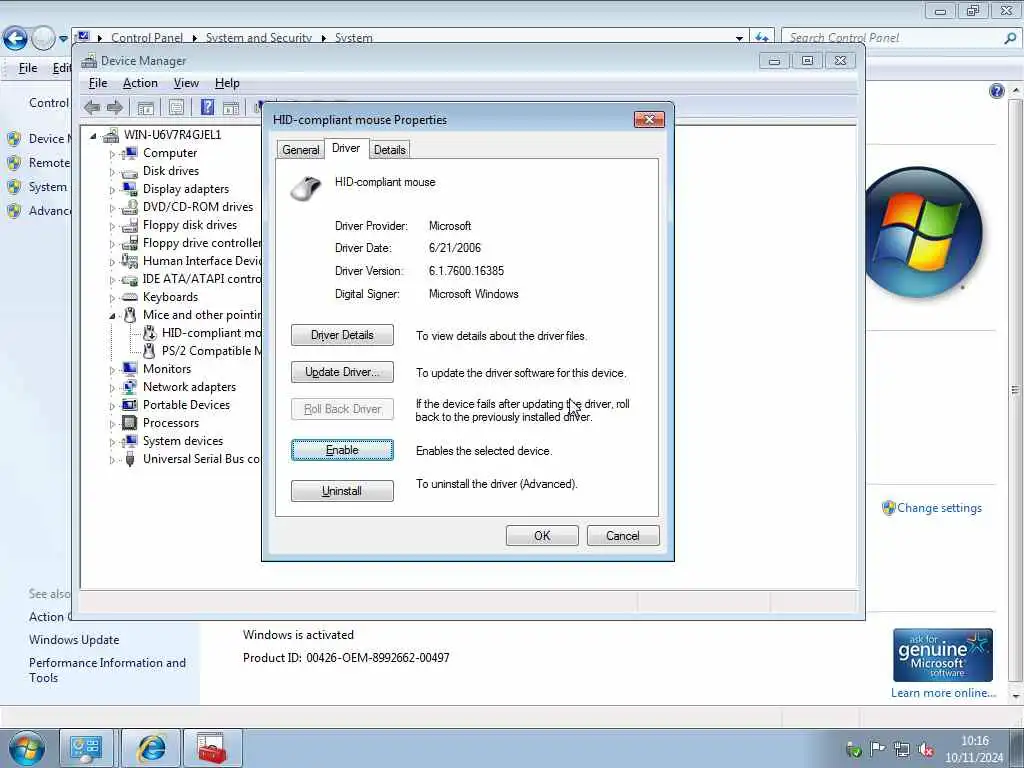Click the Network adapters category icon

tap(130, 387)
